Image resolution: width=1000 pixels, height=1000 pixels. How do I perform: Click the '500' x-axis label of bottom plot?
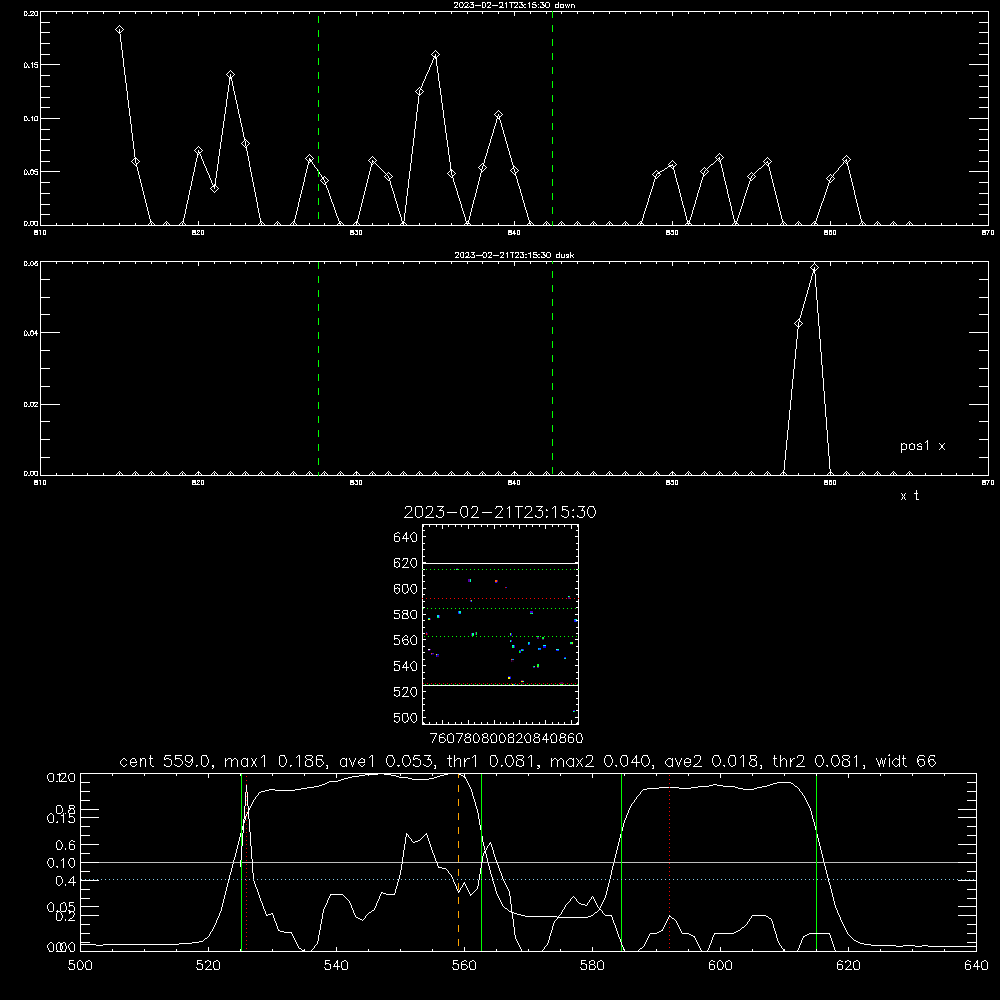[80, 966]
